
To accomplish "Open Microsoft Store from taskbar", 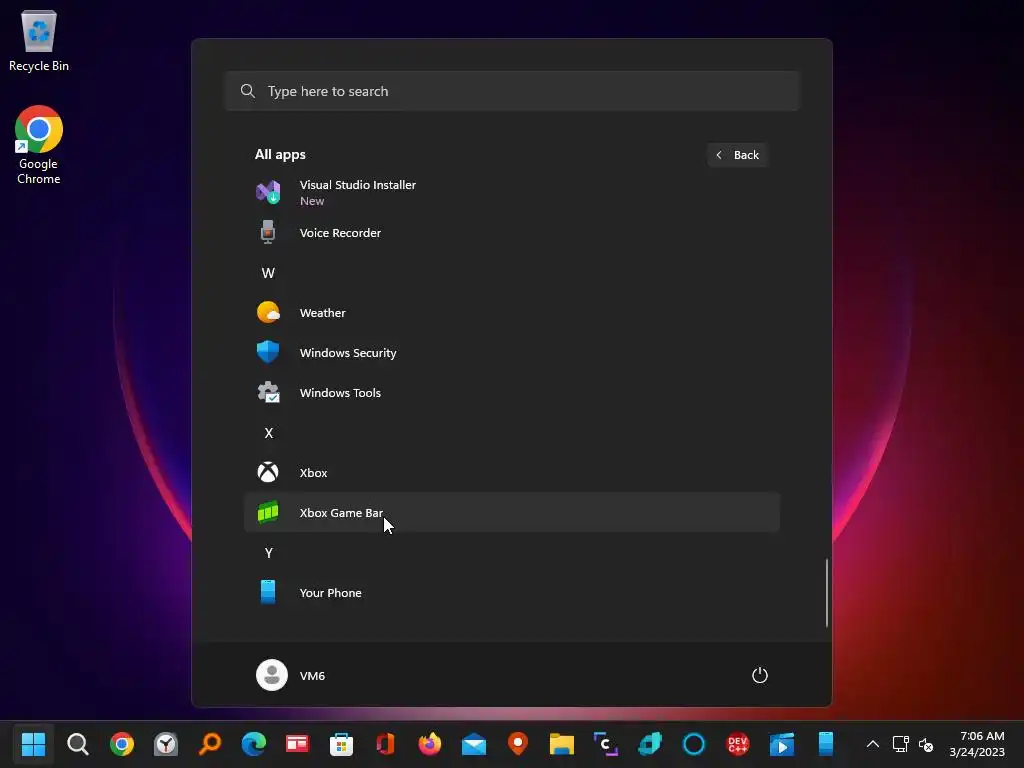I will point(341,744).
